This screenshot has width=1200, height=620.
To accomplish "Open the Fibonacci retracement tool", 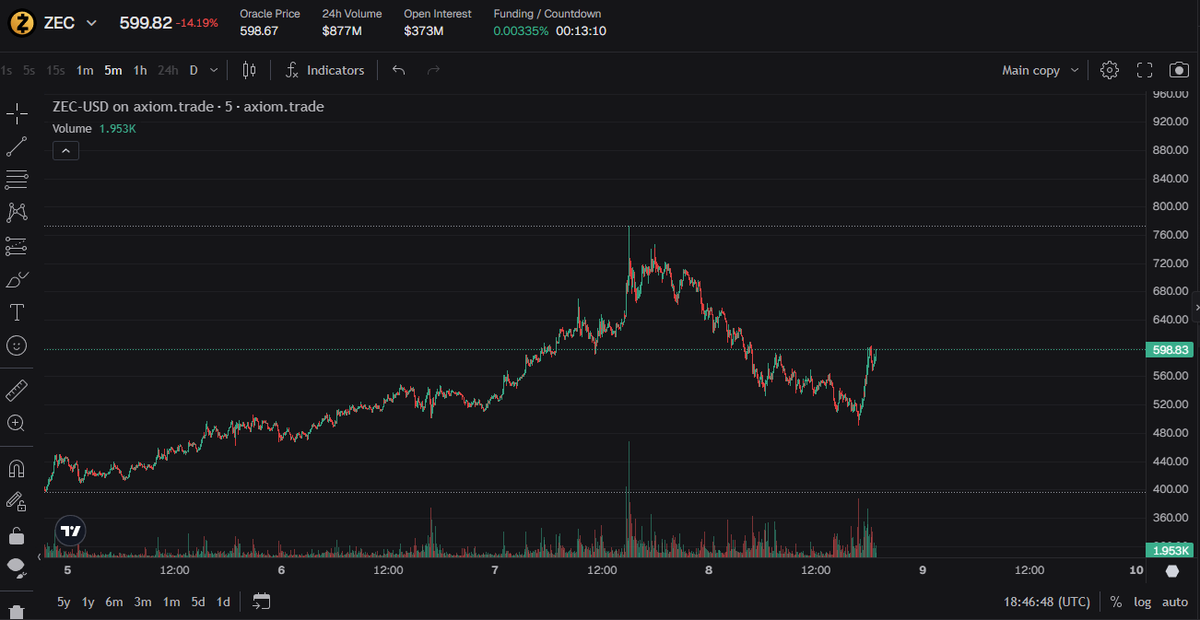I will pos(17,180).
